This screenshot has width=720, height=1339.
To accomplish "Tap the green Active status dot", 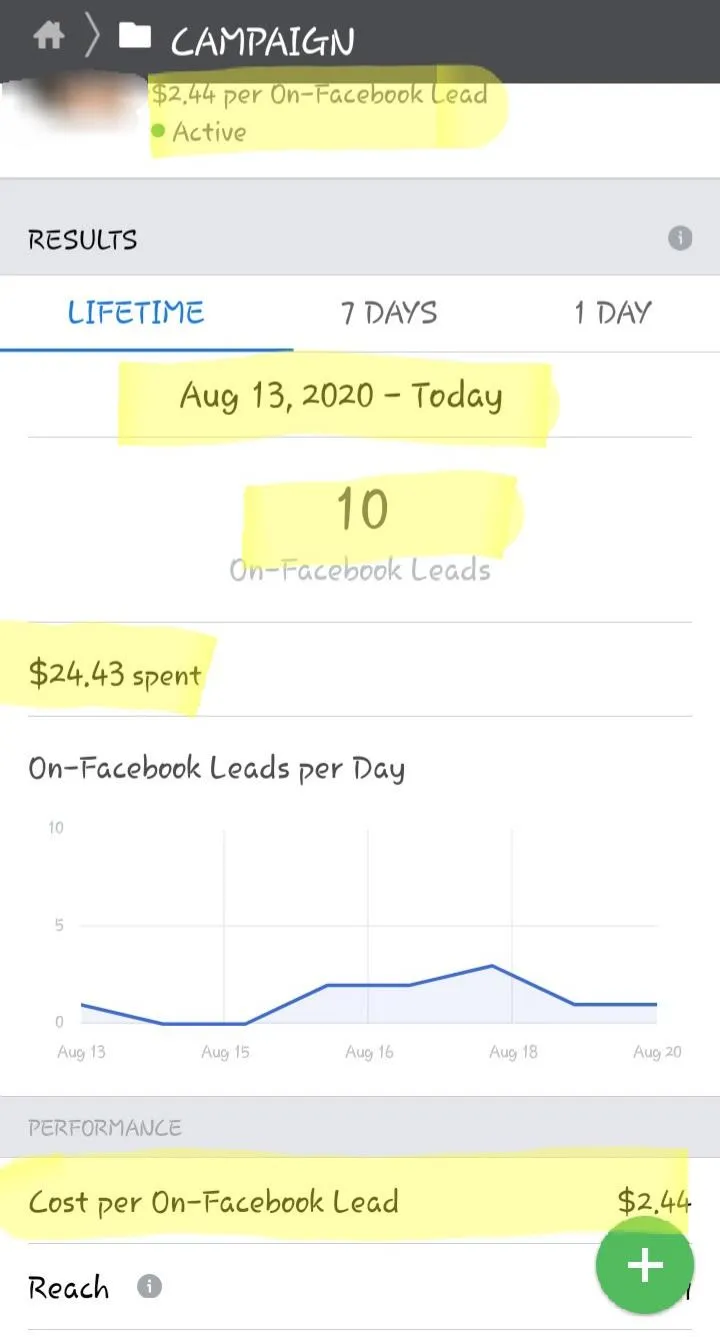I will coord(158,131).
